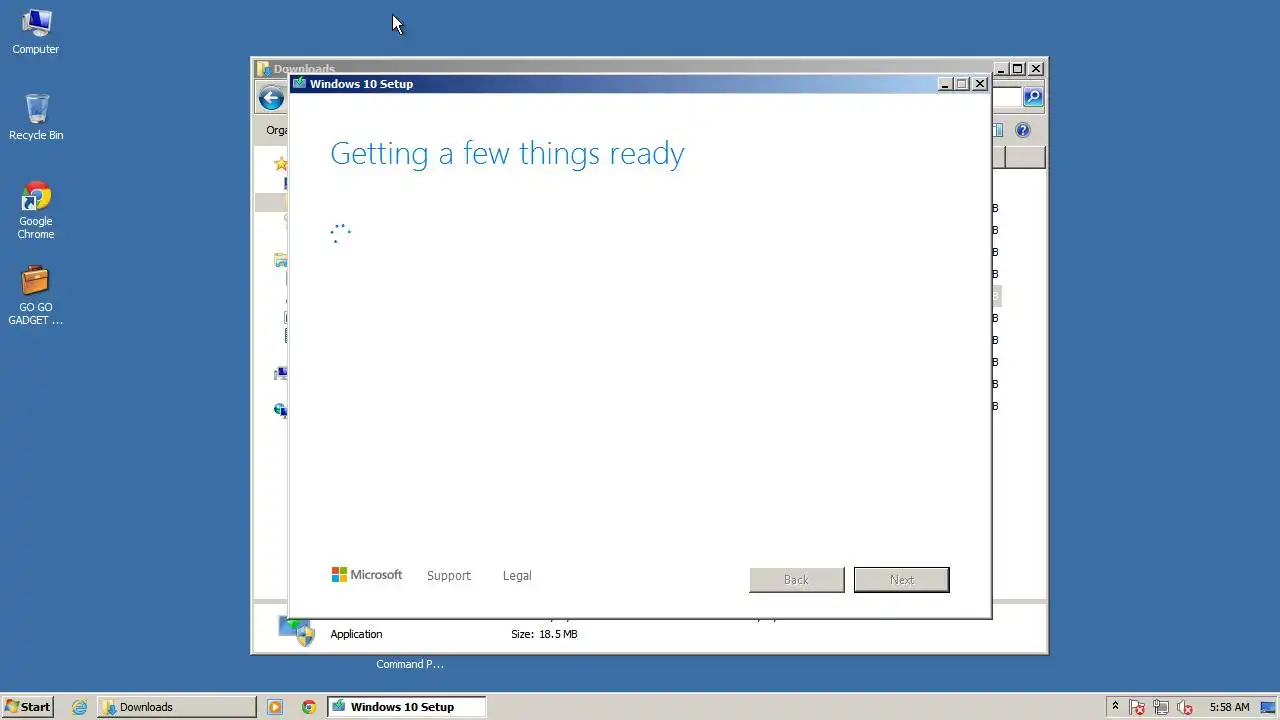Click the "Size: 18.5 MB" detail text
Viewport: 1280px width, 720px height.
tap(544, 634)
